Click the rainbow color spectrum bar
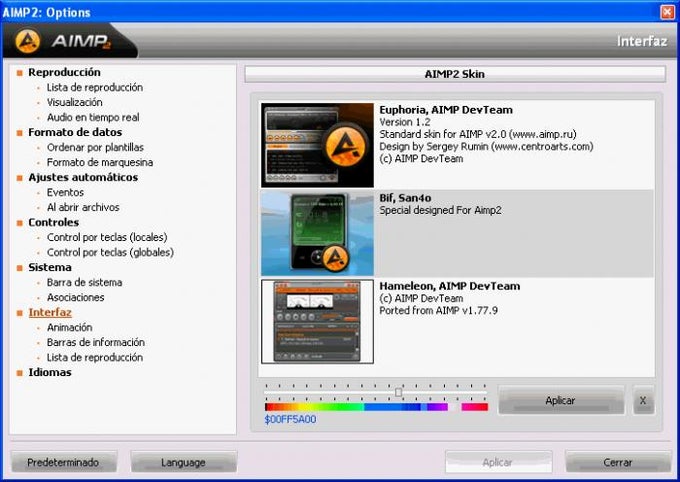The height and width of the screenshot is (482, 680). [x=376, y=407]
